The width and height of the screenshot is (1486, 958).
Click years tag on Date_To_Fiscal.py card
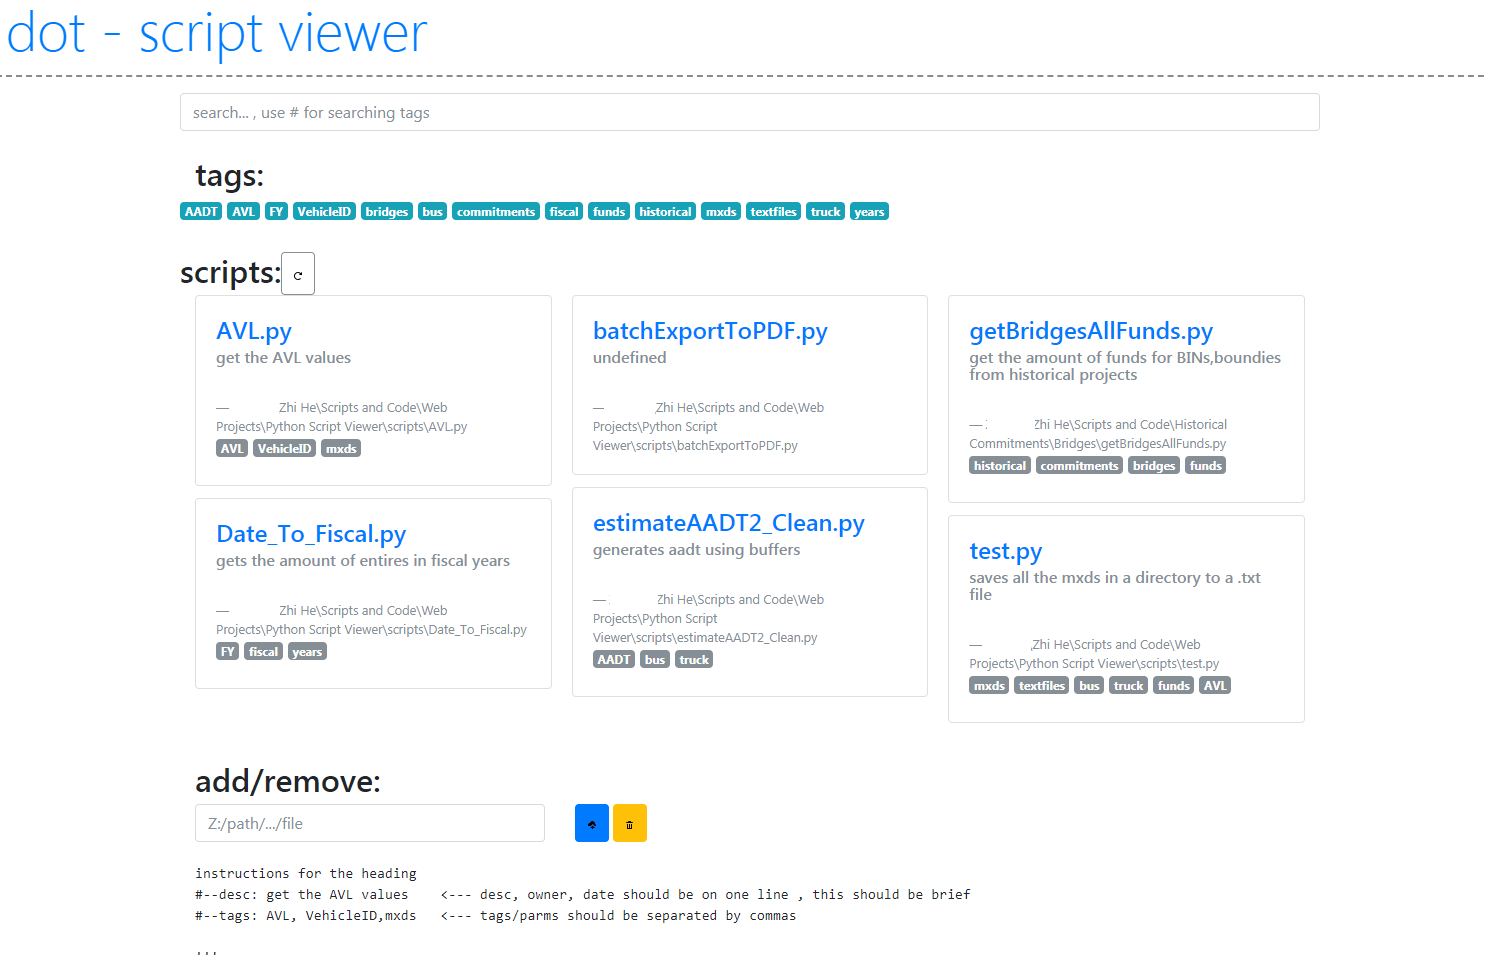point(307,652)
